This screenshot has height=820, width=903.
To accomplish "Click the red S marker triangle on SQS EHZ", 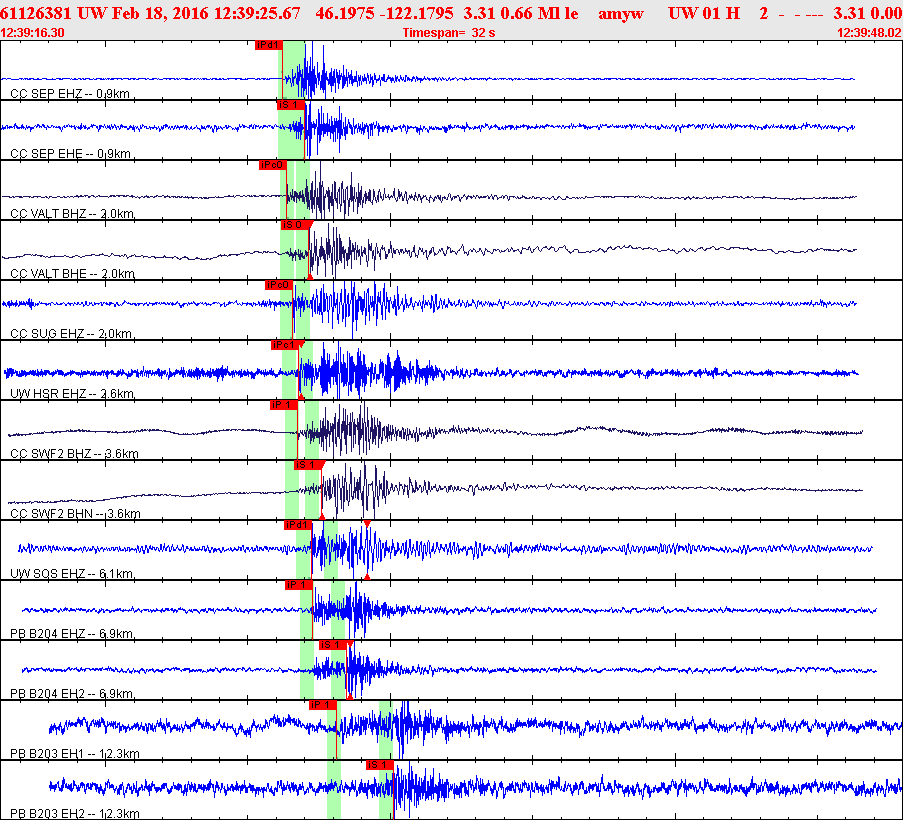I will coord(367,523).
